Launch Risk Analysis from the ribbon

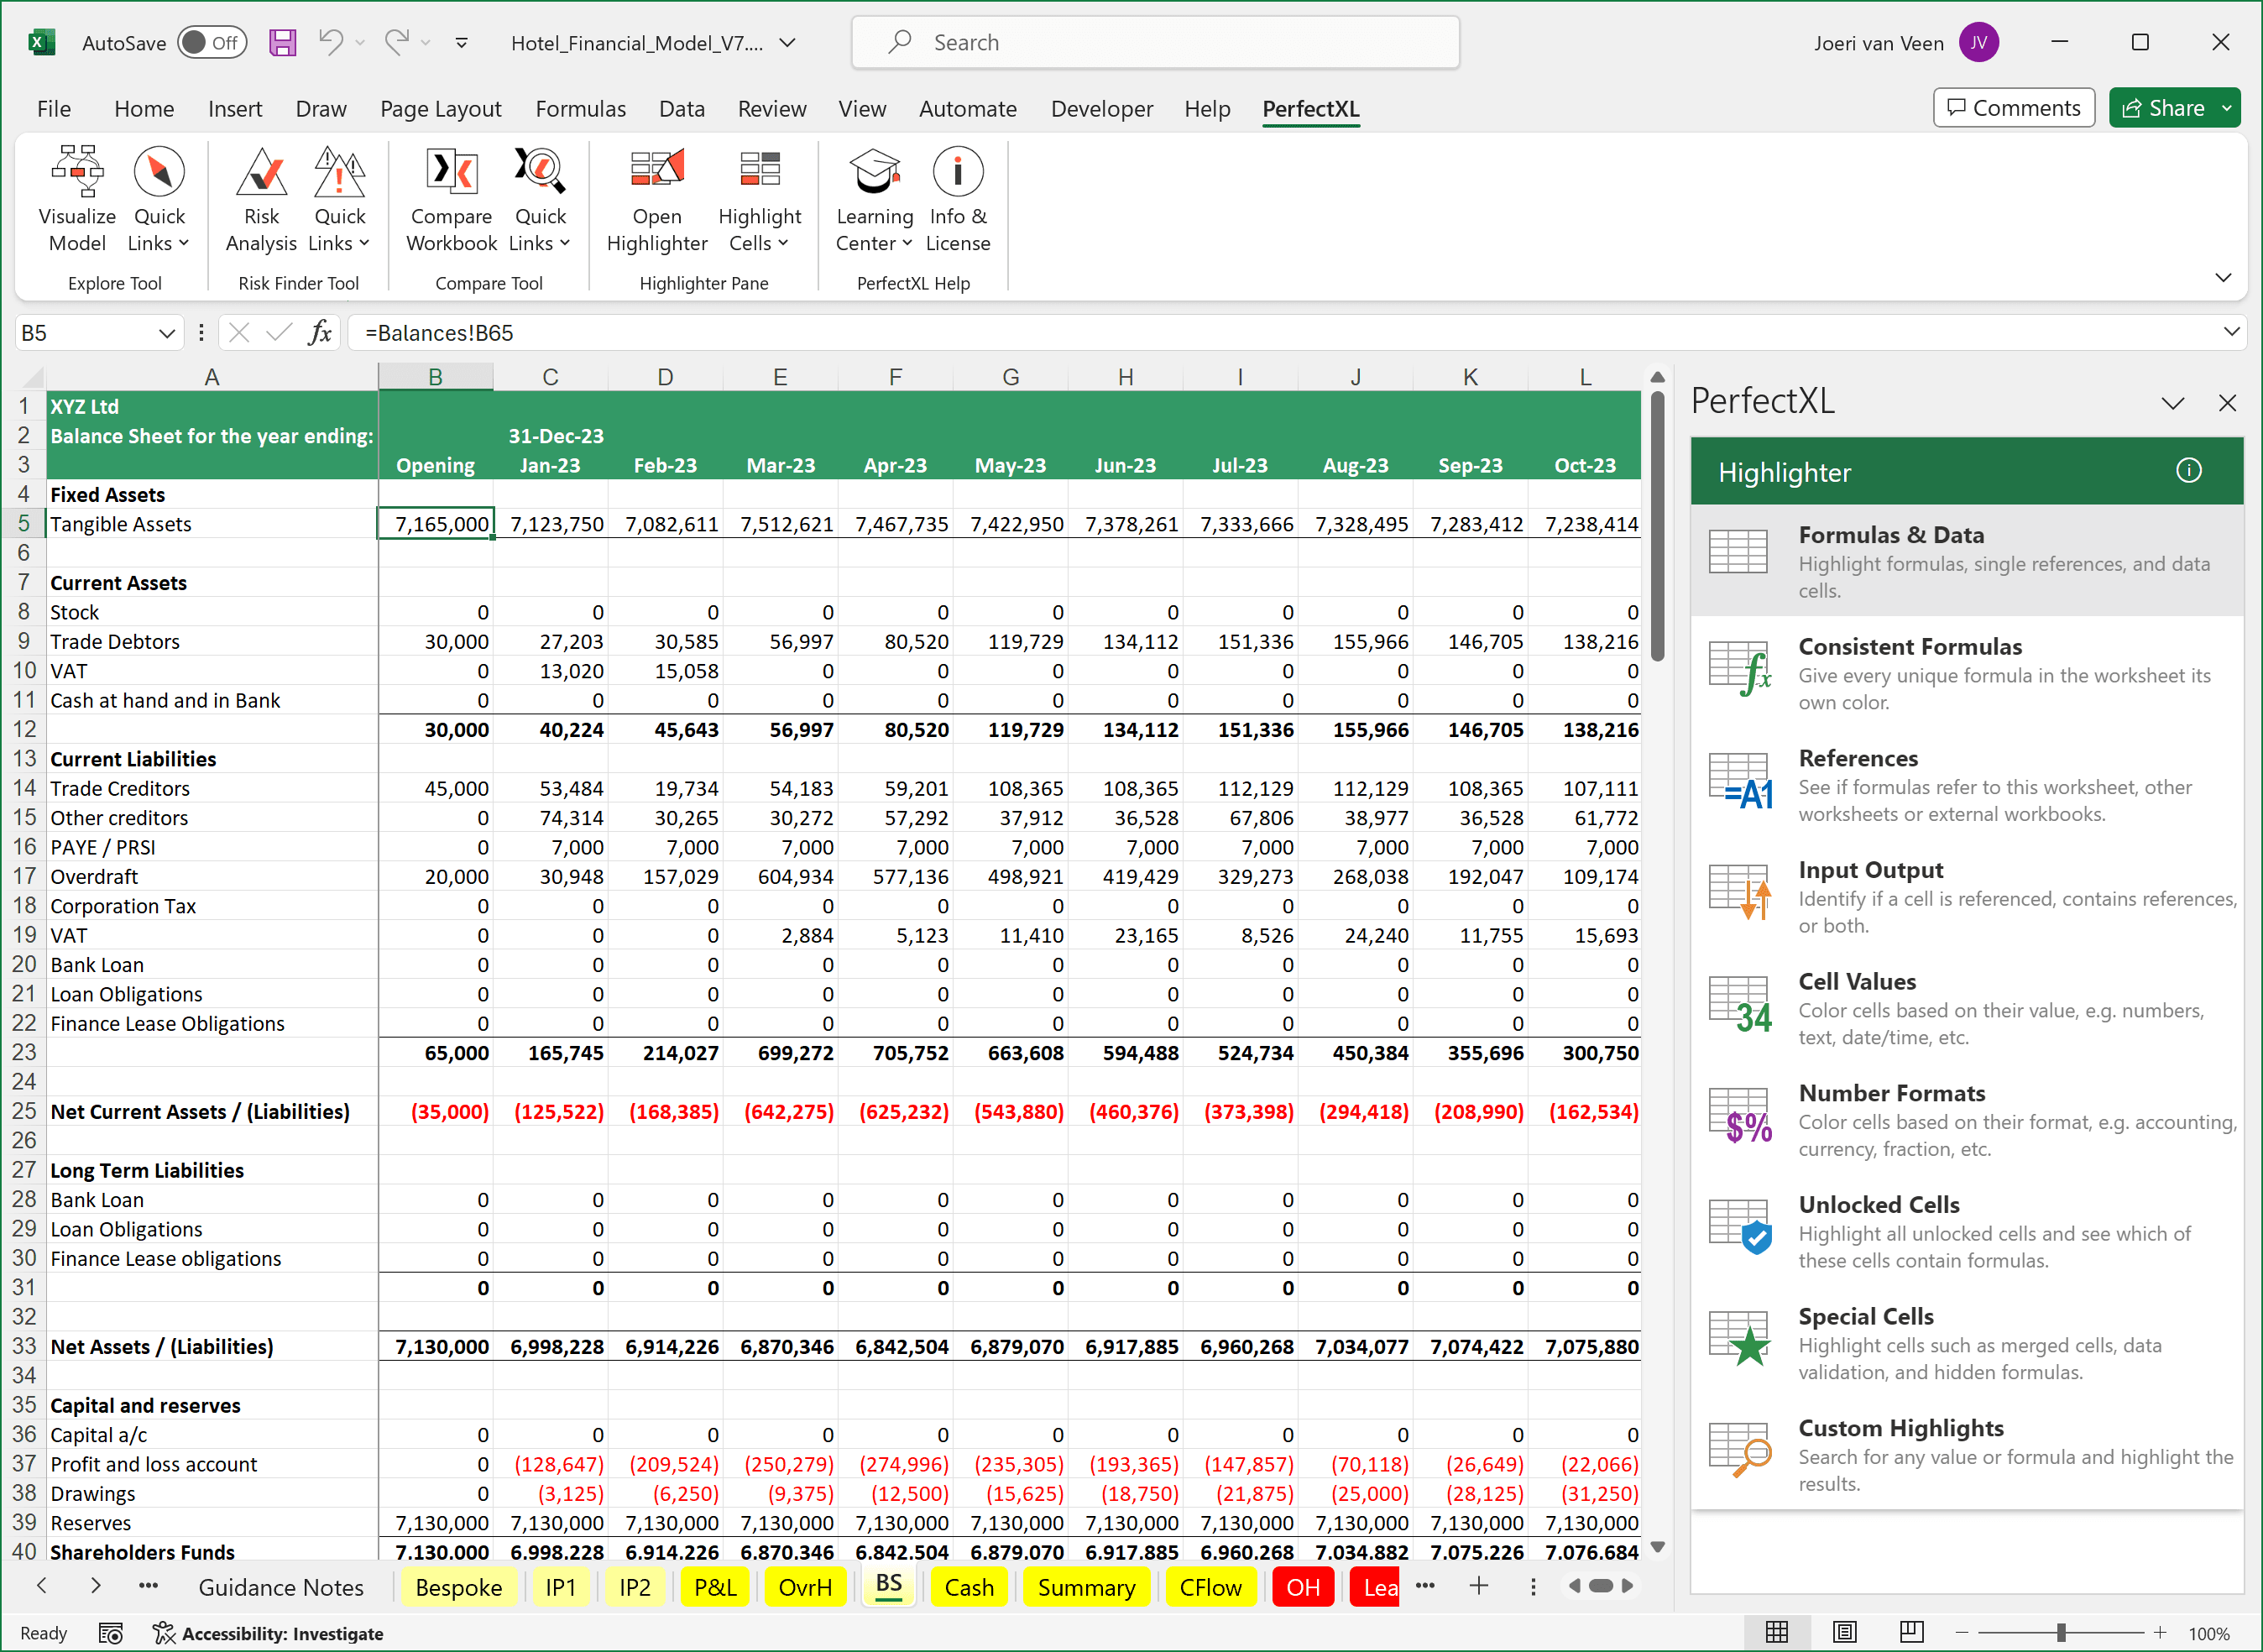point(261,198)
